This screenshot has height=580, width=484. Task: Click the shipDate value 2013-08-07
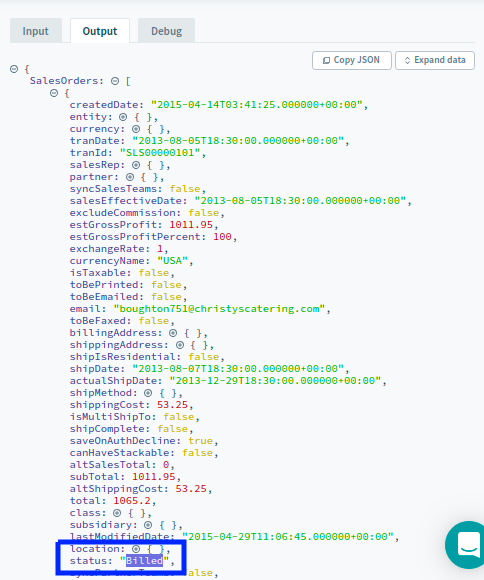click(238, 369)
